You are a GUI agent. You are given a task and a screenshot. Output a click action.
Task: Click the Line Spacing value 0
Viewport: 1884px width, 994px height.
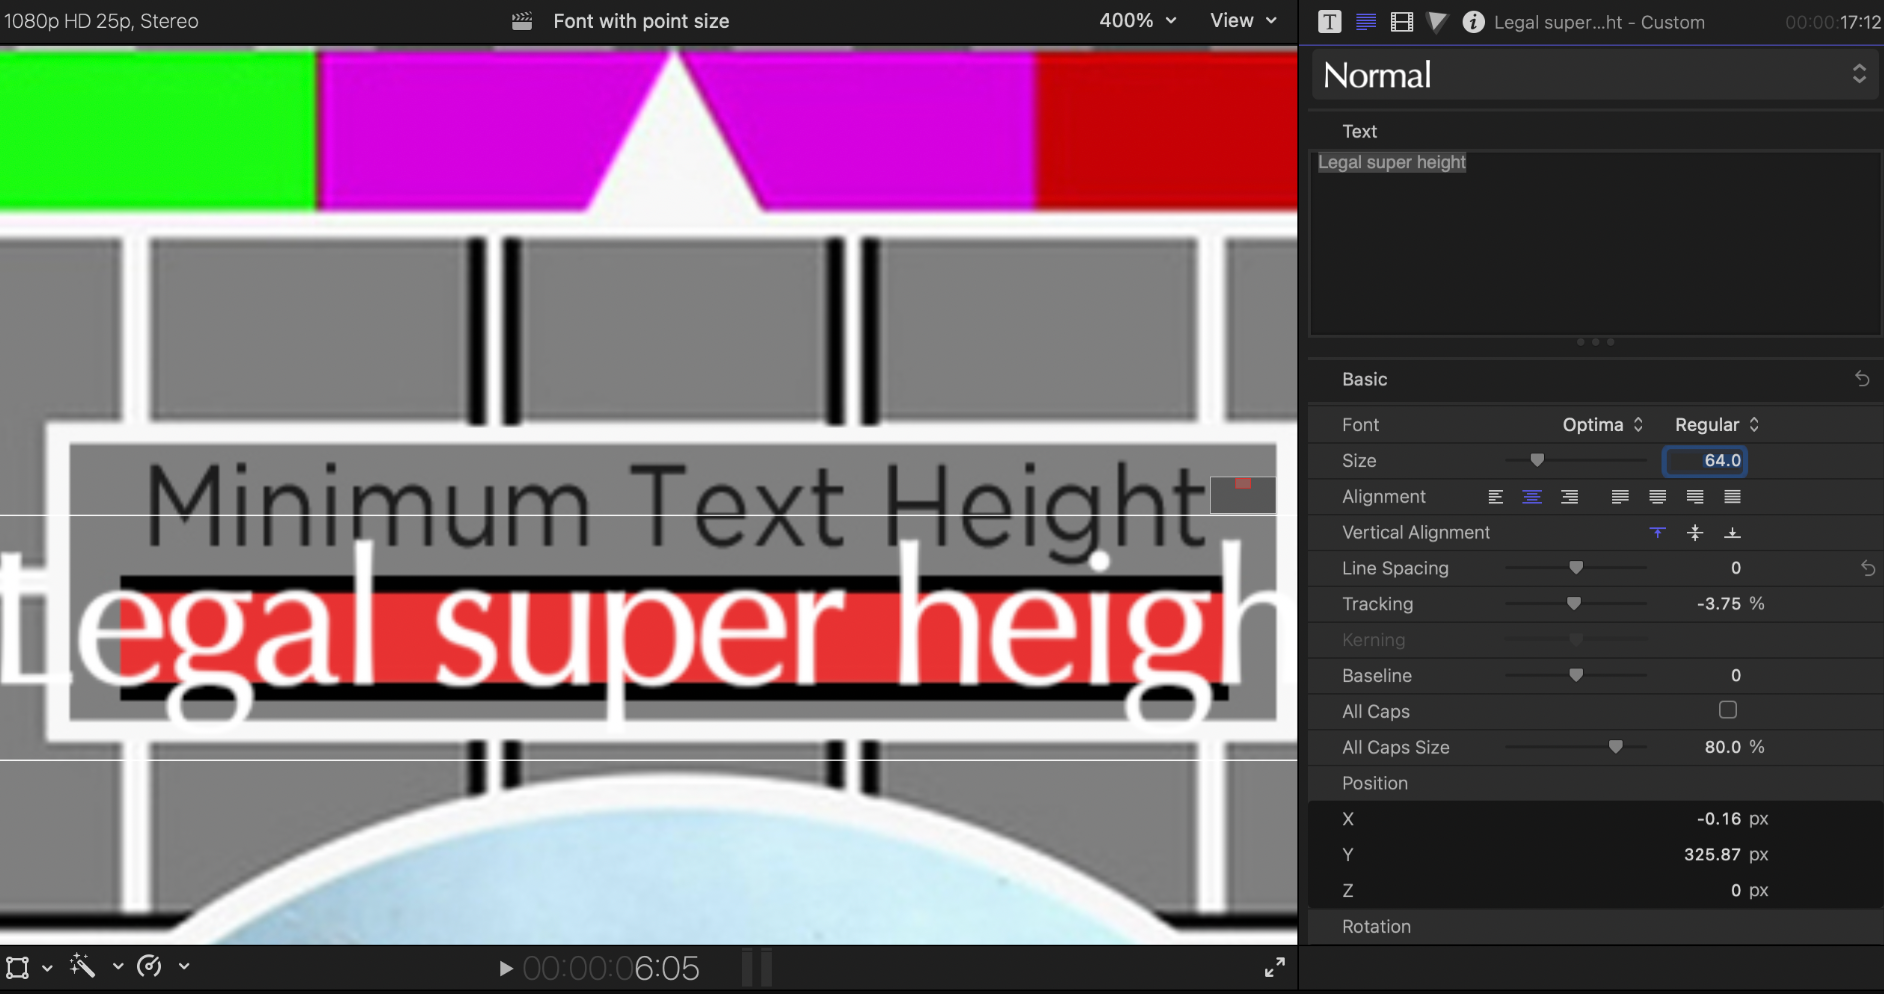click(1736, 568)
